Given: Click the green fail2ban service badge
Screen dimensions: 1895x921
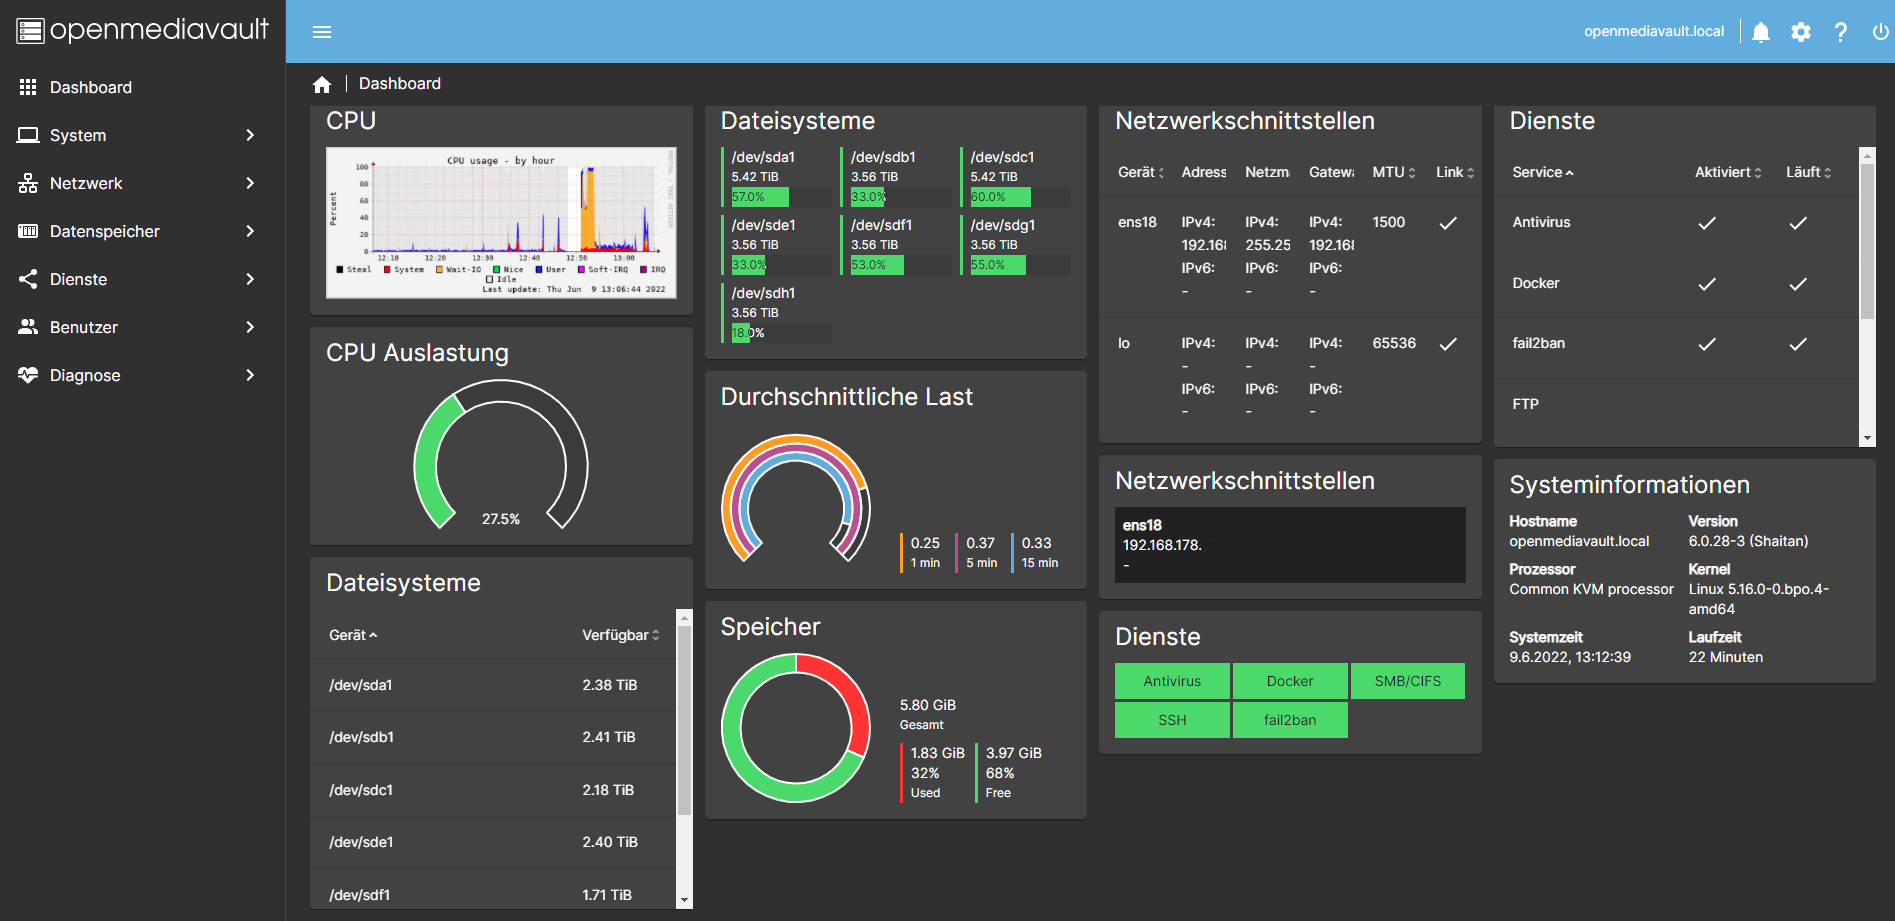Looking at the screenshot, I should click(1290, 720).
